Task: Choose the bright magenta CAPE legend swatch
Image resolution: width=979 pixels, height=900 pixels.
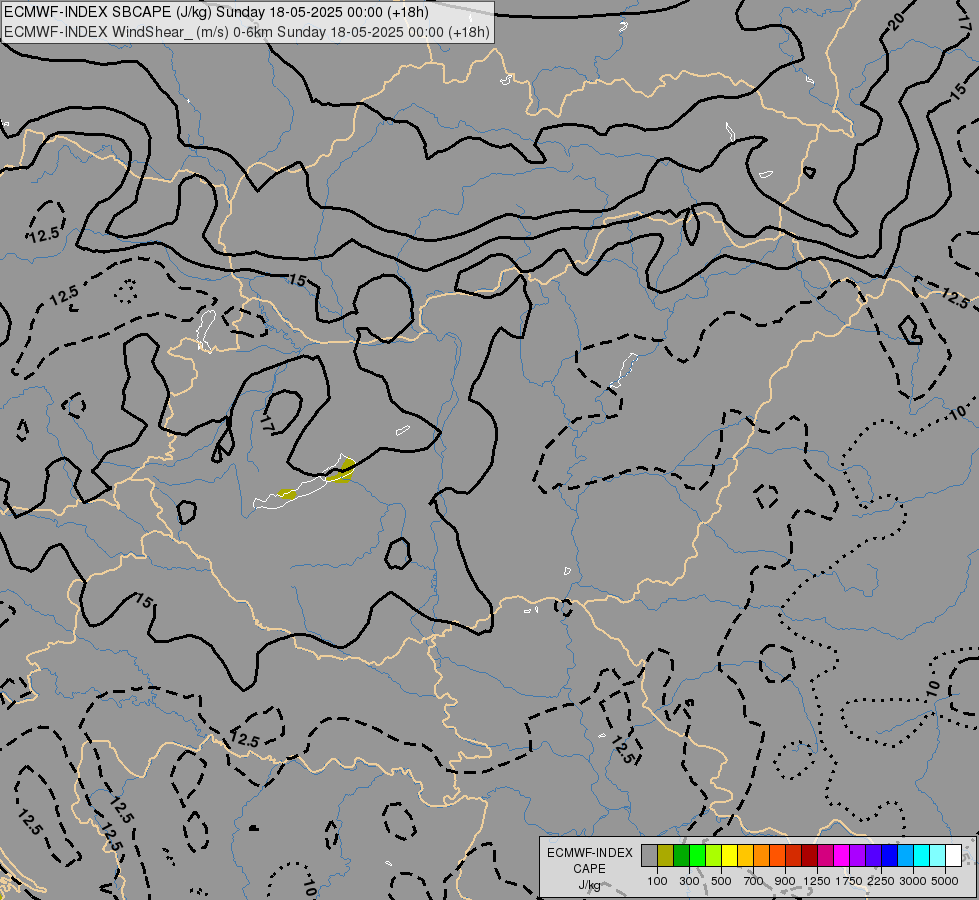Action: click(x=842, y=855)
